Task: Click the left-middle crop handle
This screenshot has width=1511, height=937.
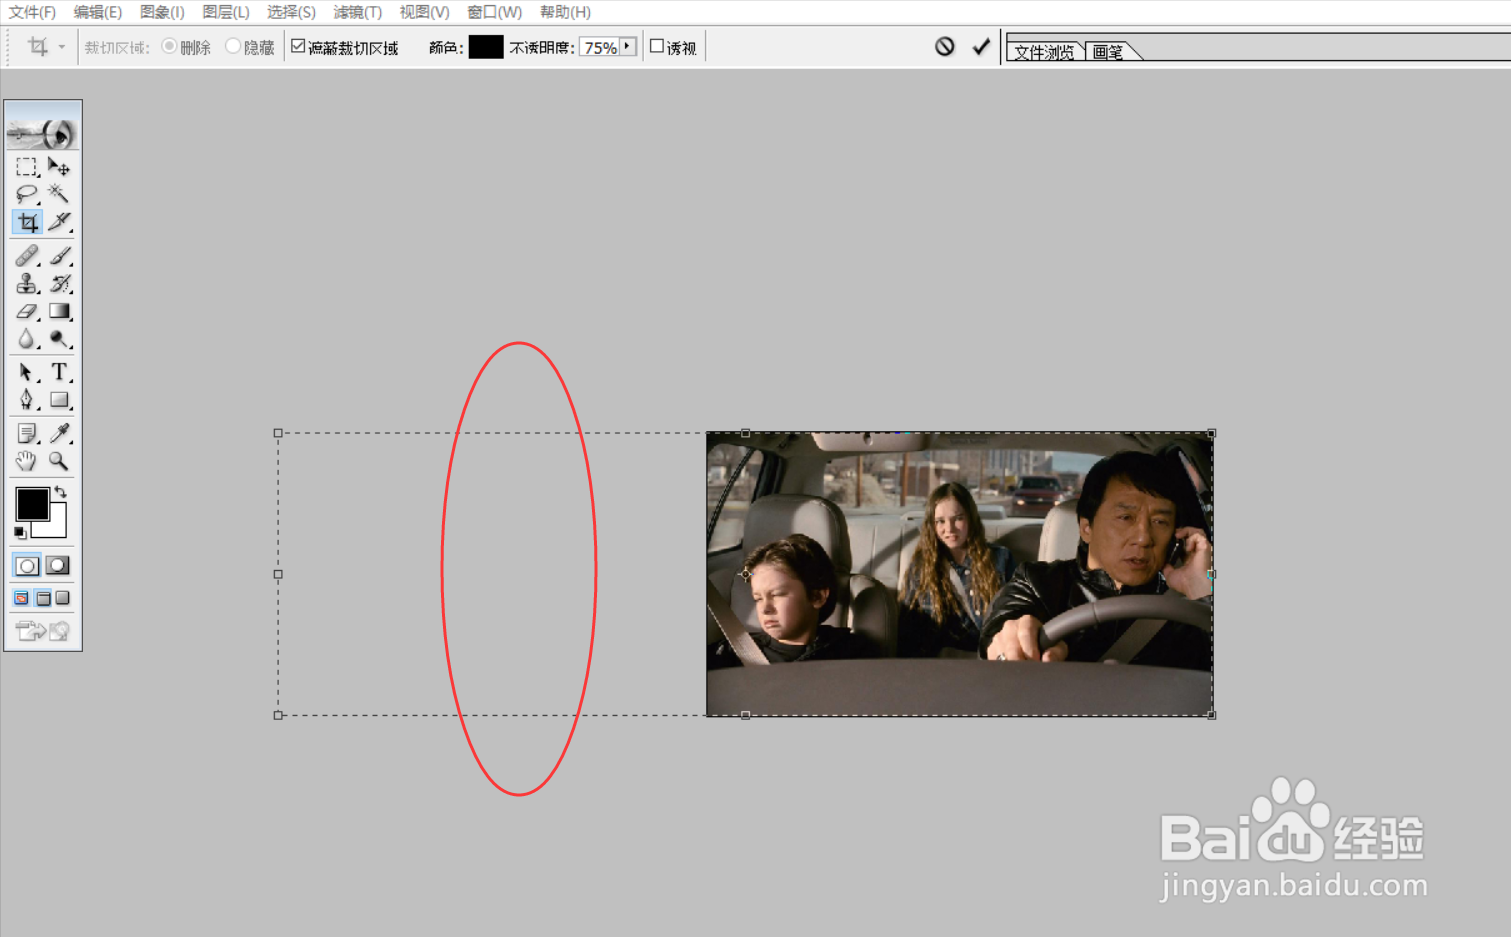Action: (278, 574)
